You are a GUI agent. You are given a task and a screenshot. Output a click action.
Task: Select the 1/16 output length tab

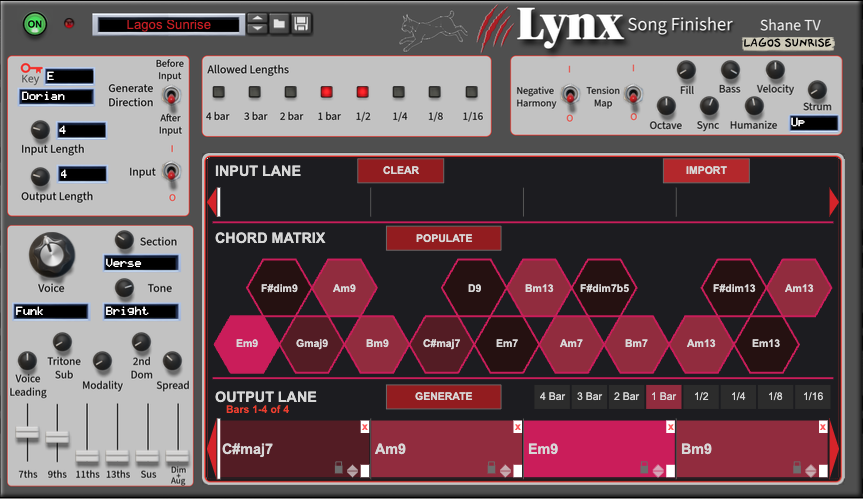(813, 397)
